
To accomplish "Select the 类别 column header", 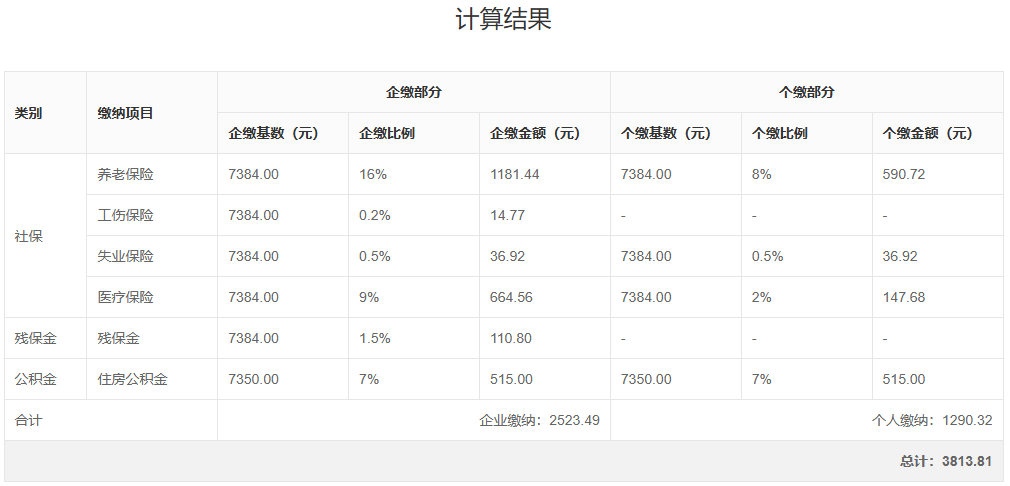I will click(x=28, y=113).
